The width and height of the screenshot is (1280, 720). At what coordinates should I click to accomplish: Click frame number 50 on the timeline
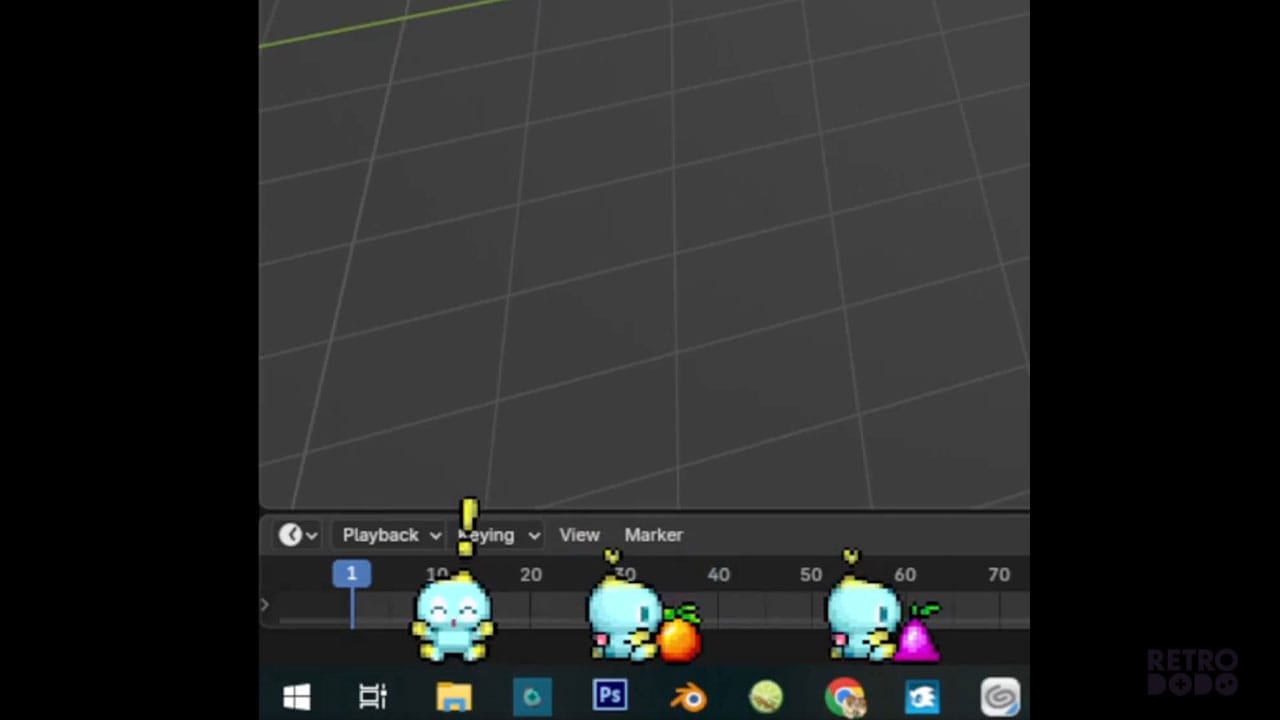coord(811,575)
